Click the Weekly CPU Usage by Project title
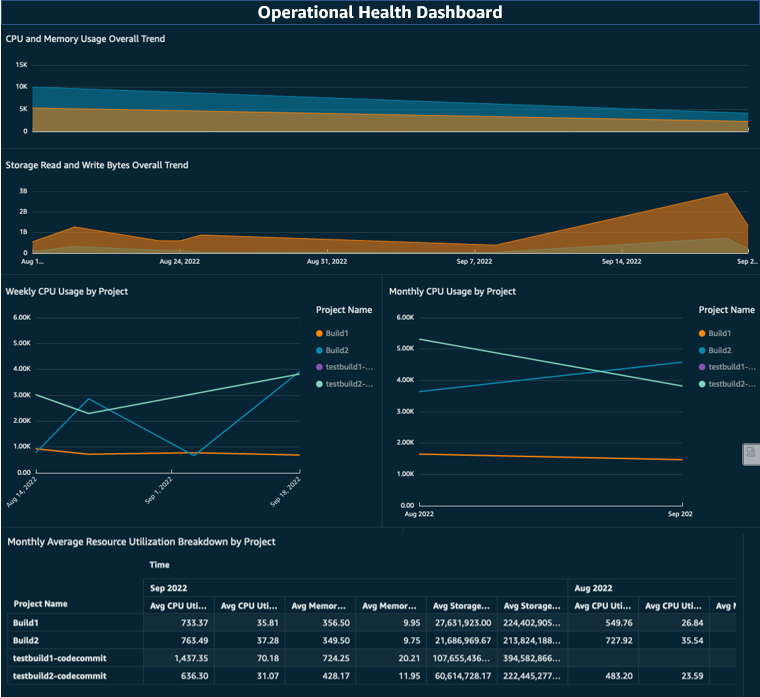 coord(67,292)
